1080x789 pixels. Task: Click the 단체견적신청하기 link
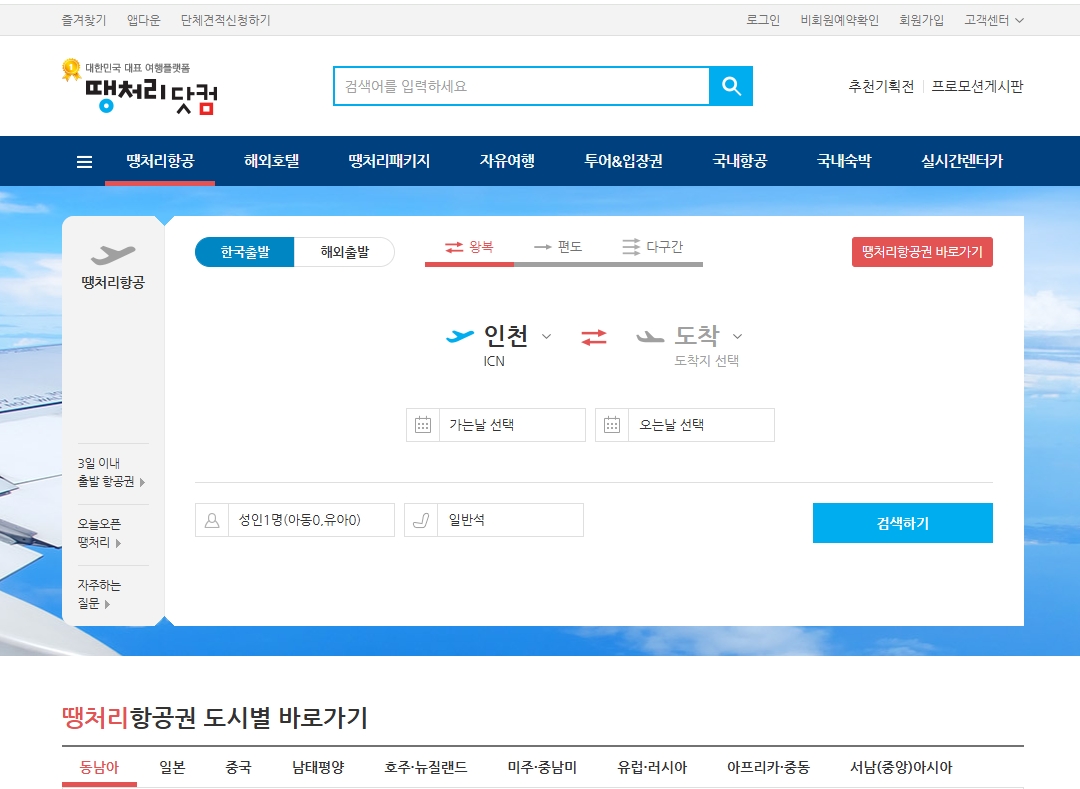[x=225, y=20]
